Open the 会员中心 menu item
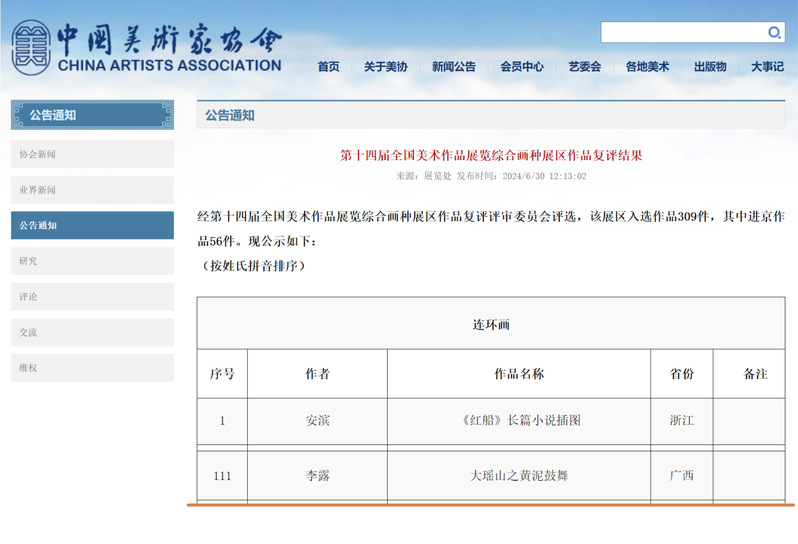Image resolution: width=798 pixels, height=544 pixels. click(x=522, y=67)
